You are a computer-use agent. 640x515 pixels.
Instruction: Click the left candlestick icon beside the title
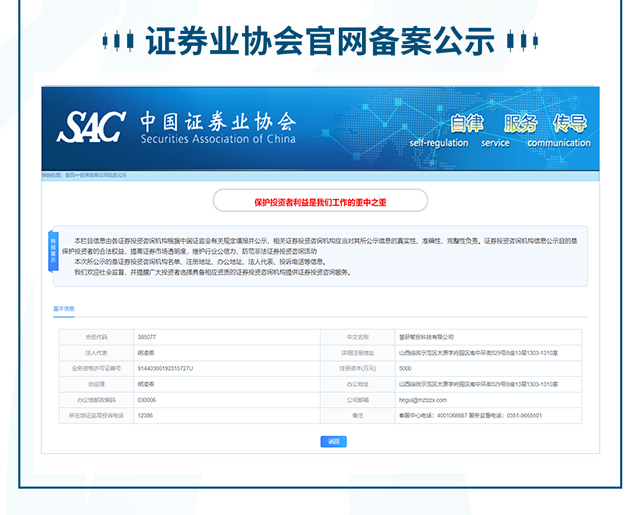pos(120,41)
